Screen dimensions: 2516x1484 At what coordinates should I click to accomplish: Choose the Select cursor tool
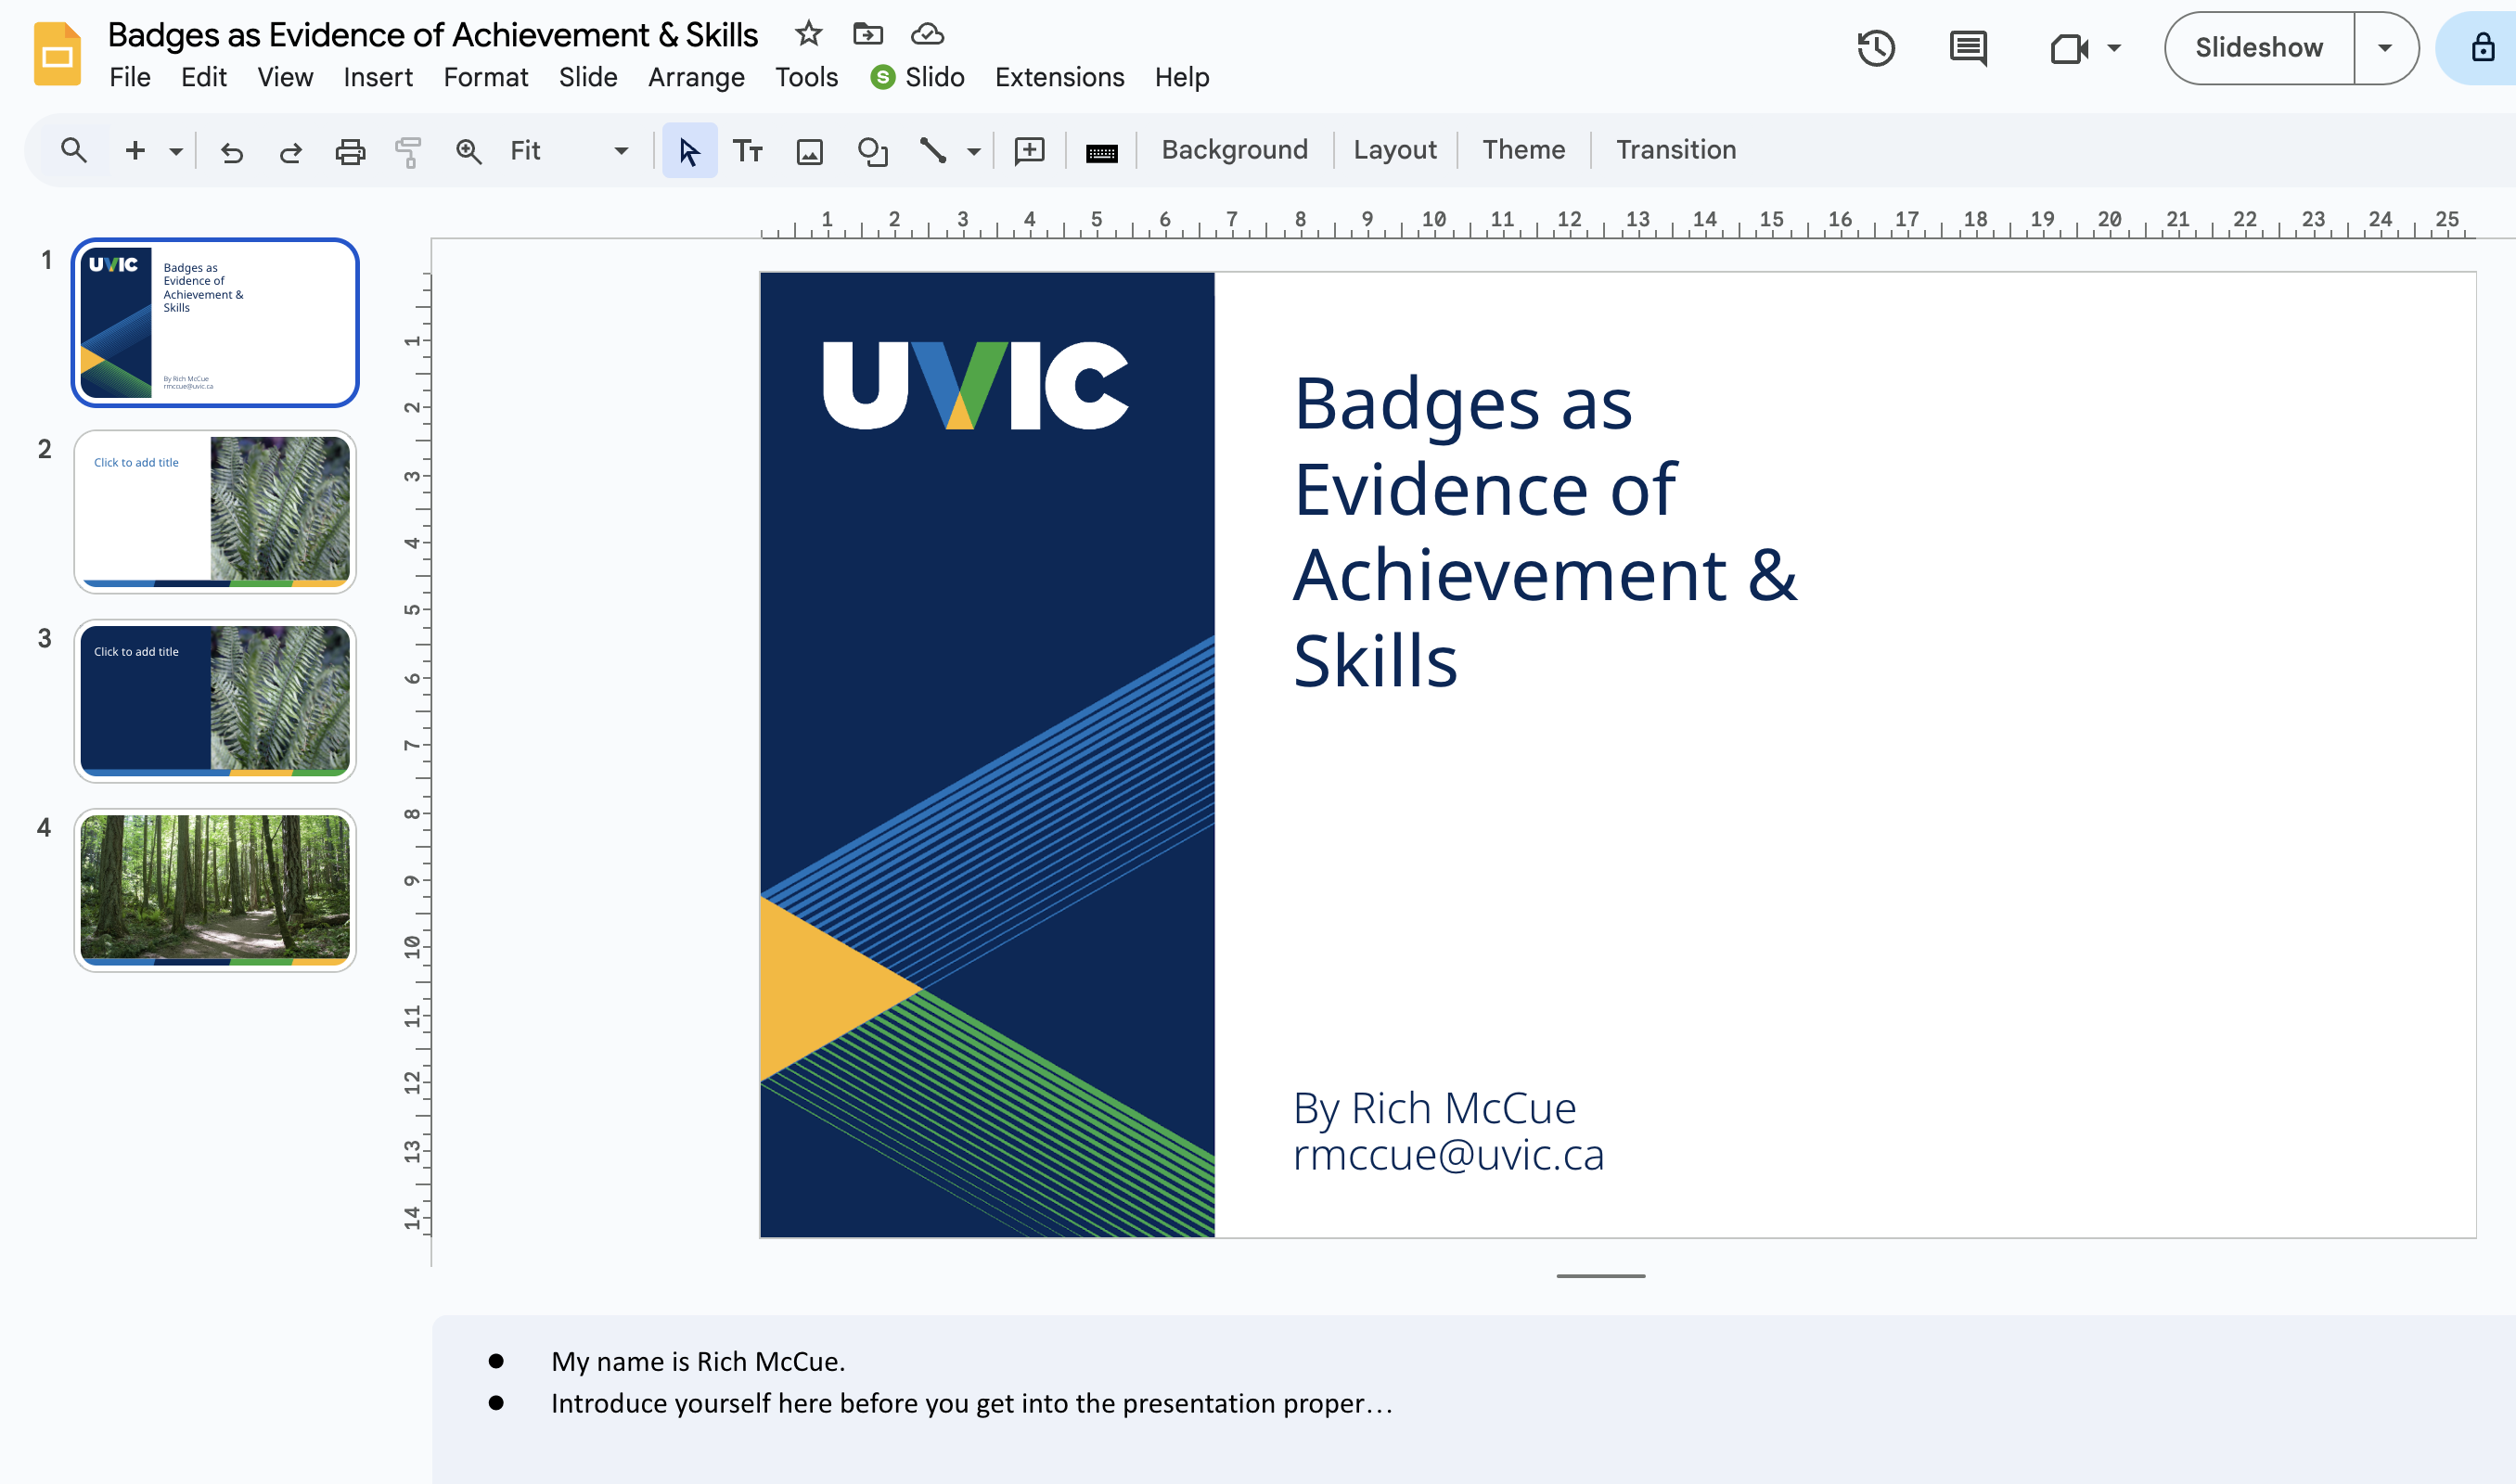689,150
